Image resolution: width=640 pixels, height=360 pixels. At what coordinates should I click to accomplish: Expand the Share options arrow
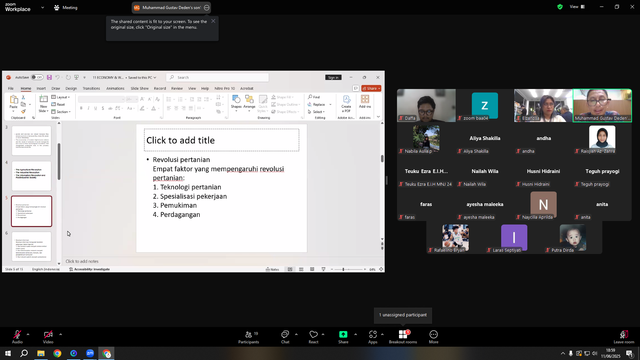pyautogui.click(x=355, y=334)
